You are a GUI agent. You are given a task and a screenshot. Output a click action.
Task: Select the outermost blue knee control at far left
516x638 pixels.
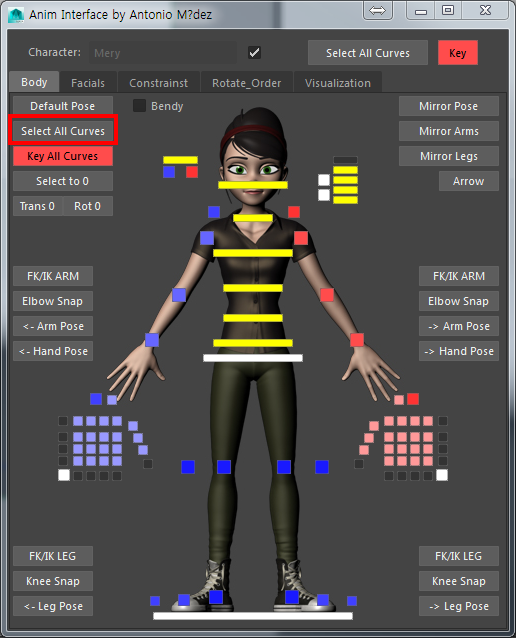click(188, 467)
